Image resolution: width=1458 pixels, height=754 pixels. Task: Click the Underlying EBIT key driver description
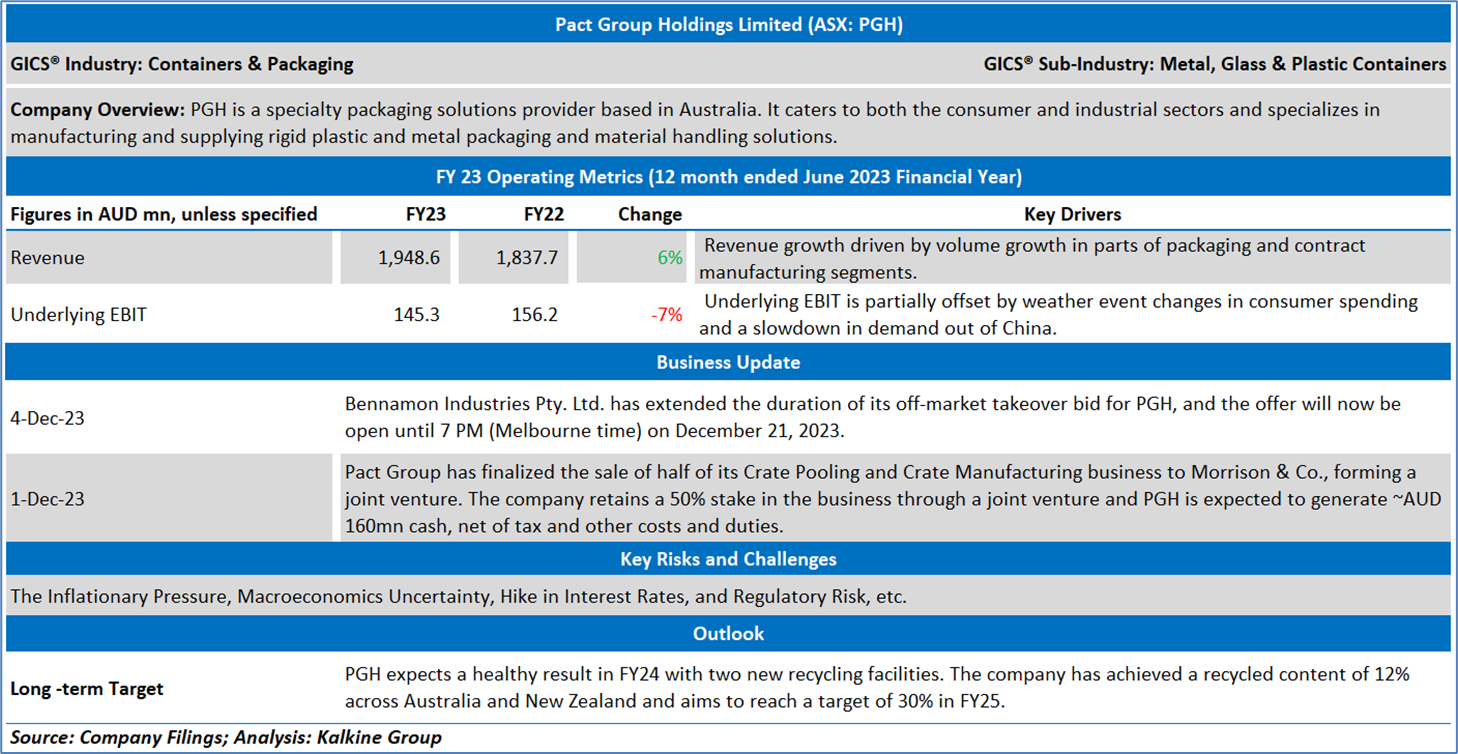pos(1058,315)
